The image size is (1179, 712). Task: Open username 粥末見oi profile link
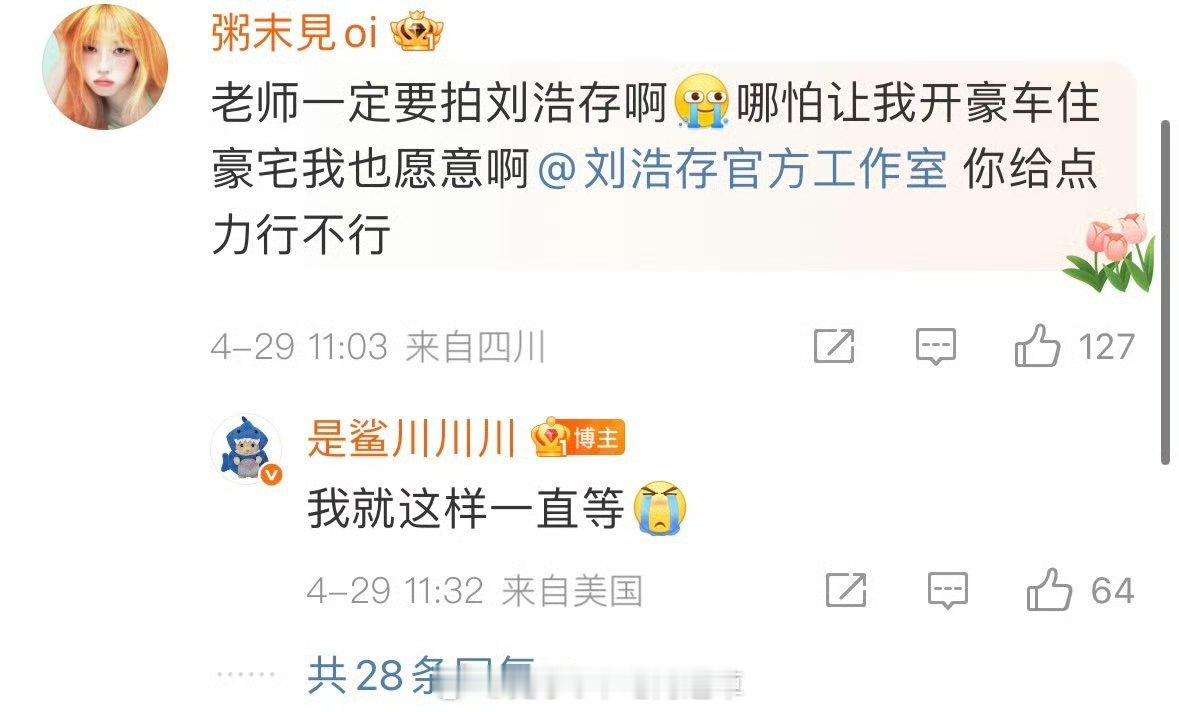tap(294, 33)
